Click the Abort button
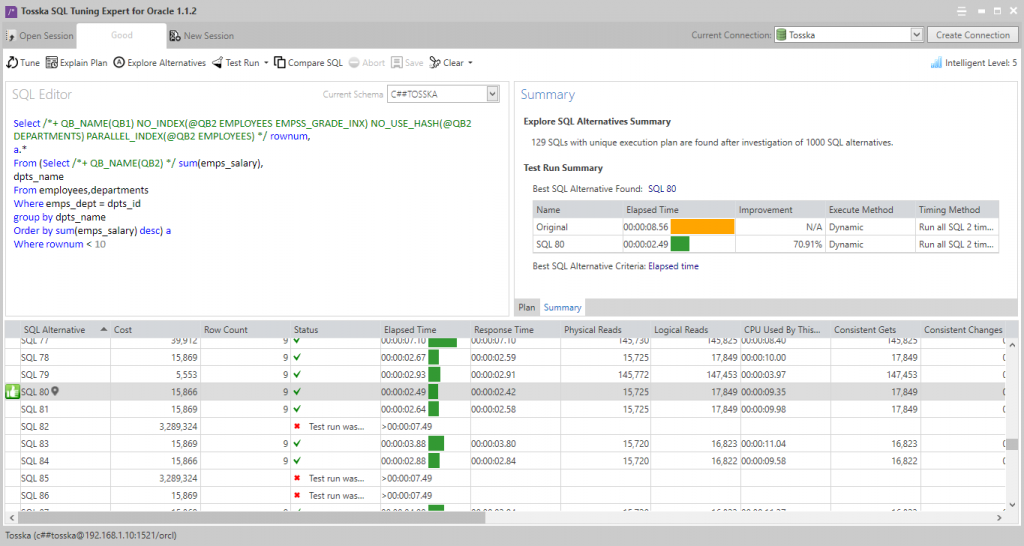Screen dimensions: 1024x546 (366, 63)
